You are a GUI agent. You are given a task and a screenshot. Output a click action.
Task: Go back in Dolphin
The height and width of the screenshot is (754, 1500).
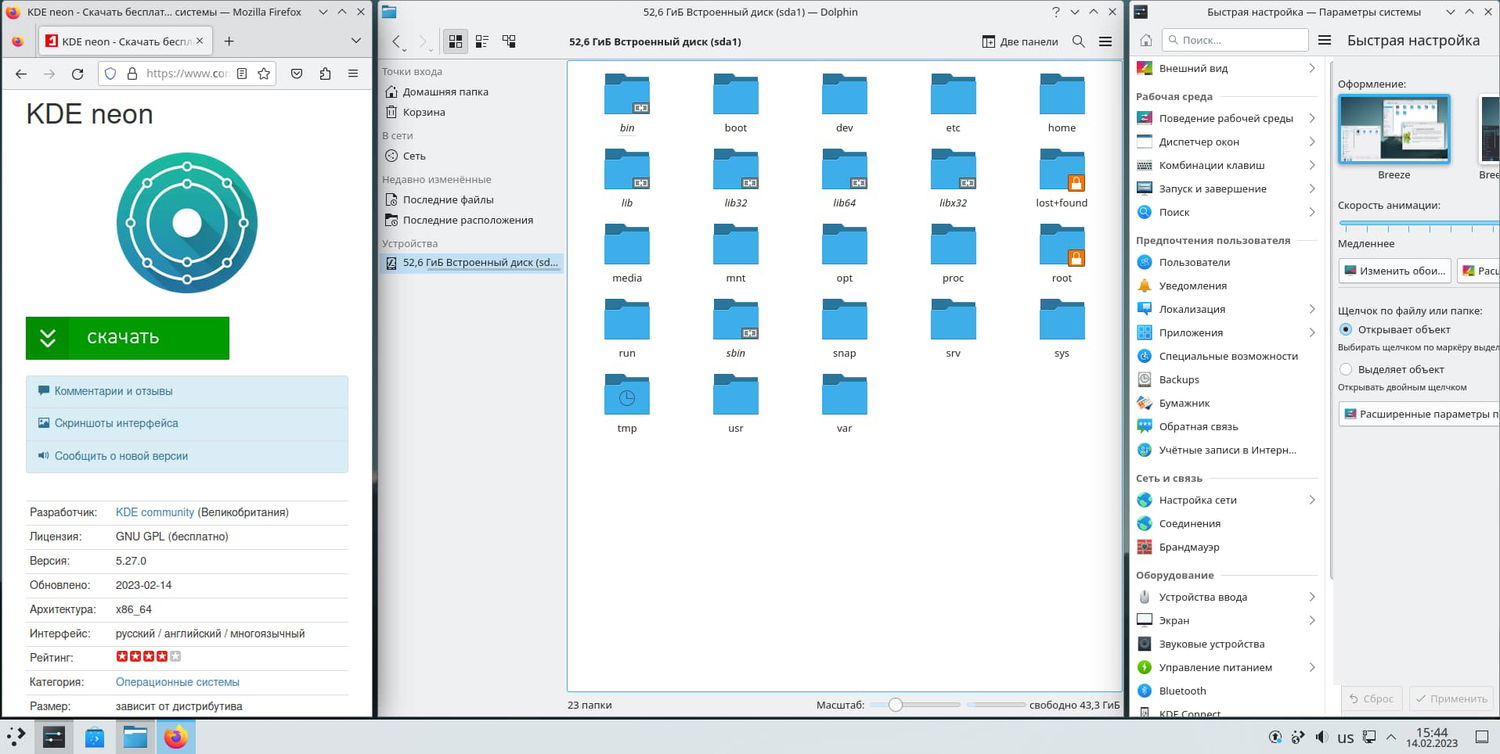click(x=397, y=42)
